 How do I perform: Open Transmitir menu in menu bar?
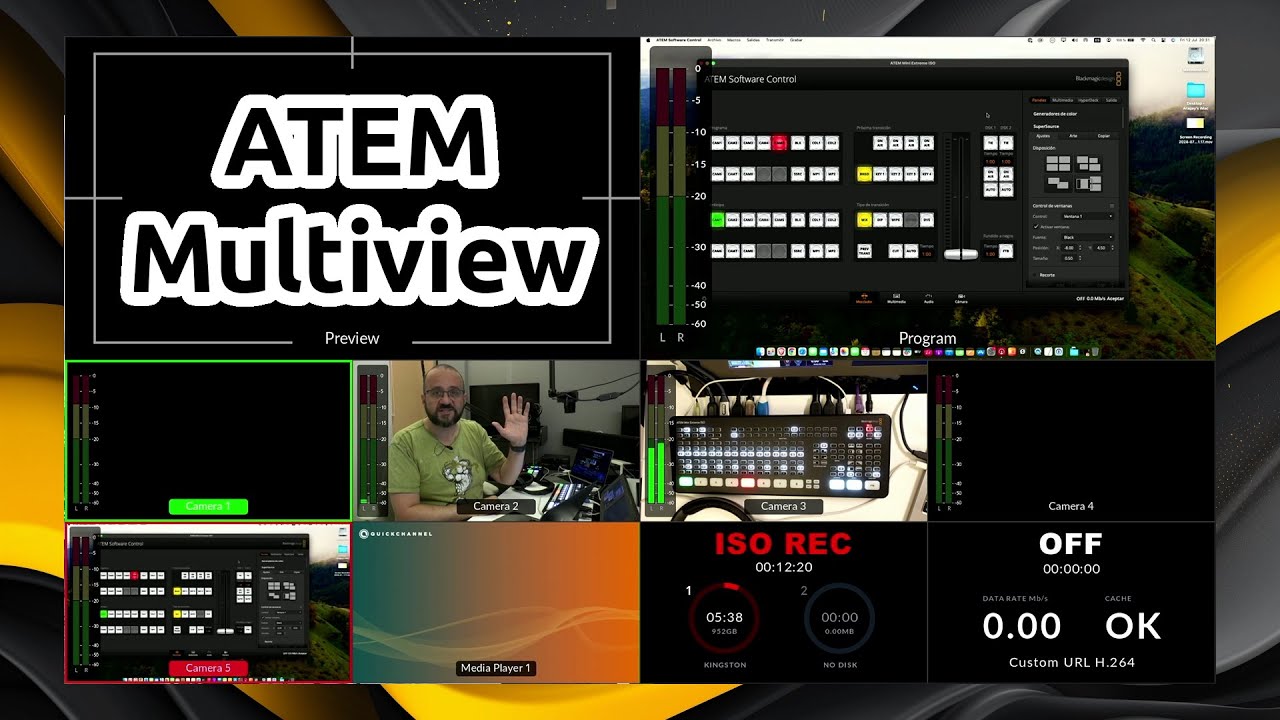pyautogui.click(x=775, y=40)
